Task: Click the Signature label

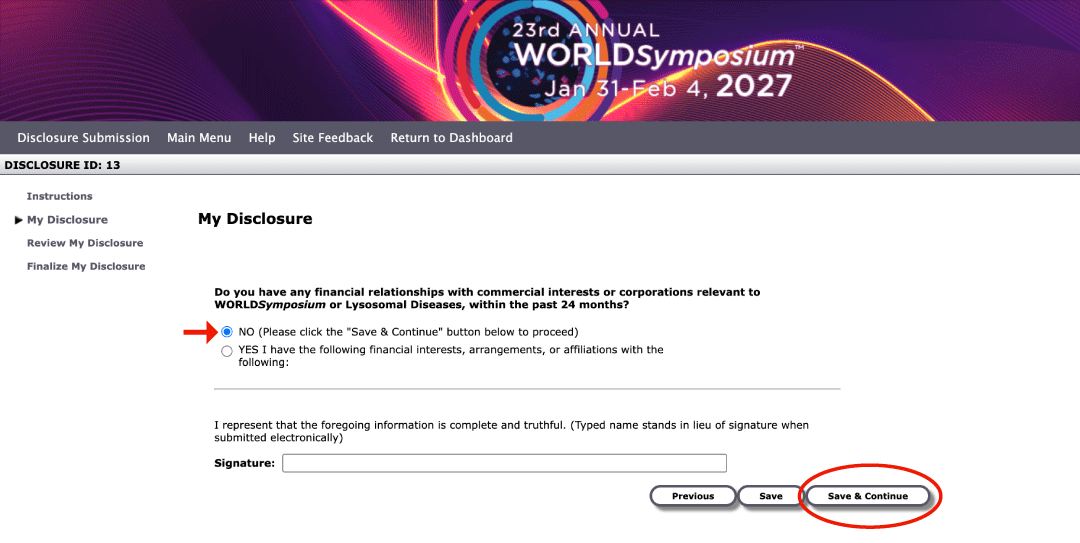Action: (x=245, y=463)
